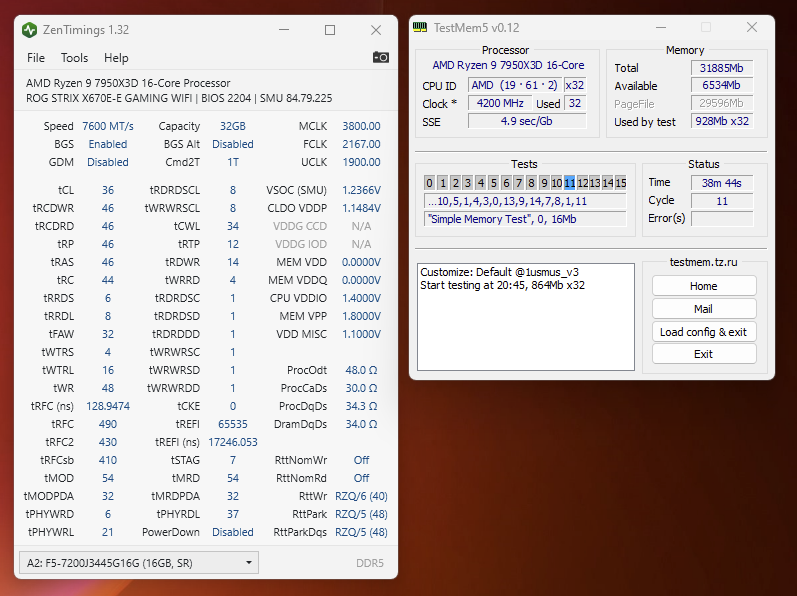This screenshot has width=797, height=596.
Task: Click the Exit button in TestMem5
Action: [704, 354]
